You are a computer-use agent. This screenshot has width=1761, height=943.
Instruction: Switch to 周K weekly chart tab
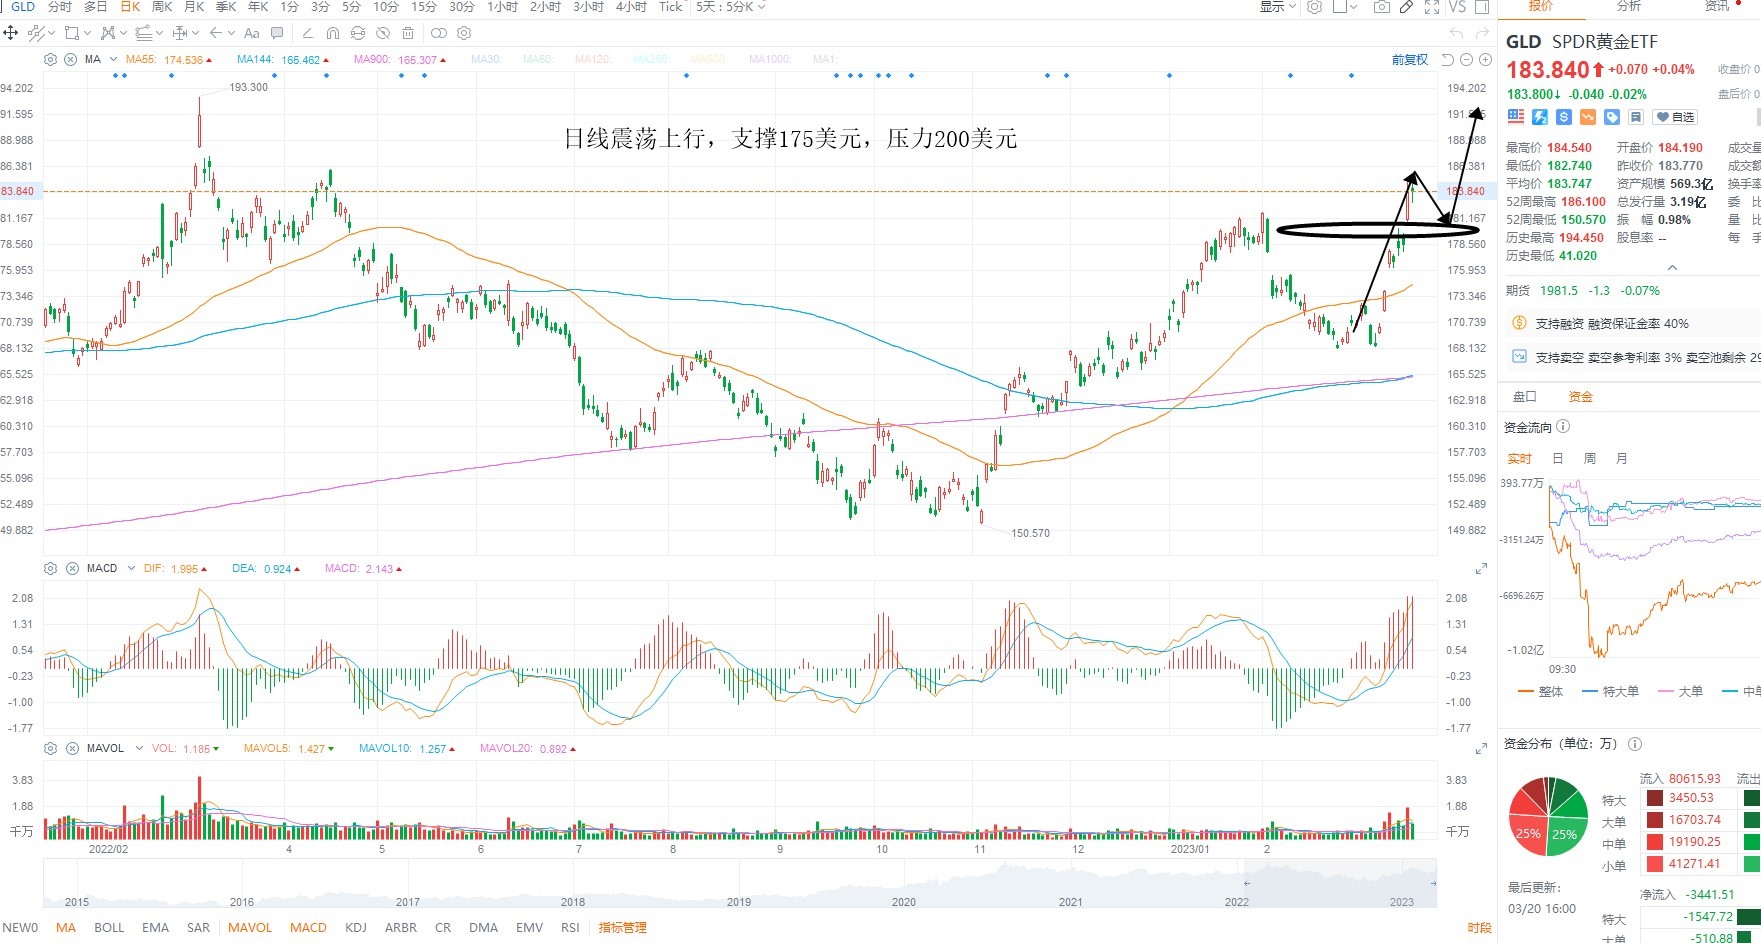pos(162,7)
